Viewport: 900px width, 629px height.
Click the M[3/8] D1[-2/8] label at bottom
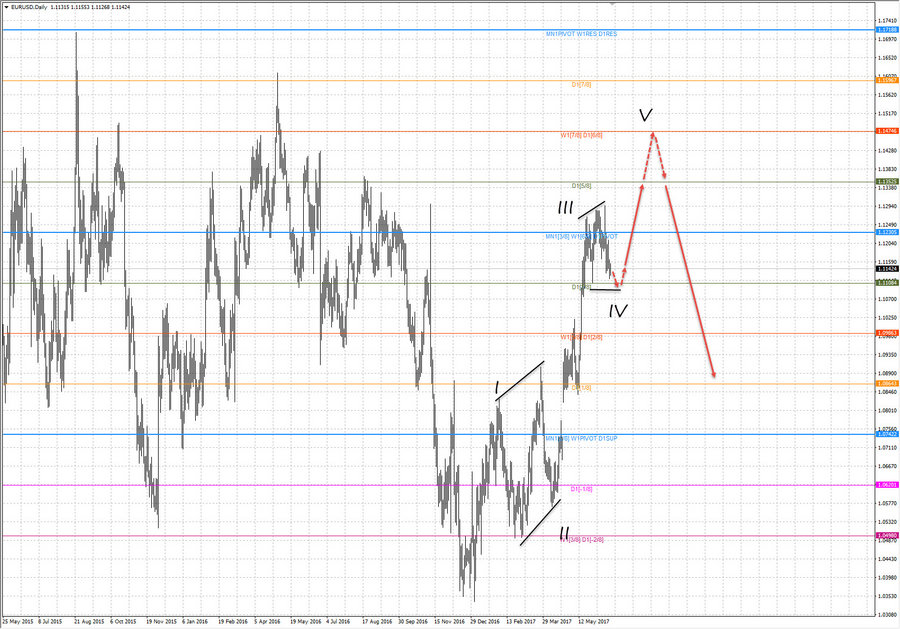click(580, 540)
